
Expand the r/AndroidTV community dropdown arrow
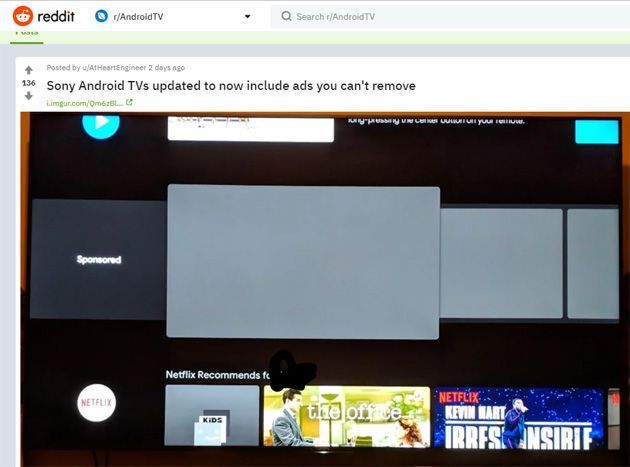pos(247,17)
